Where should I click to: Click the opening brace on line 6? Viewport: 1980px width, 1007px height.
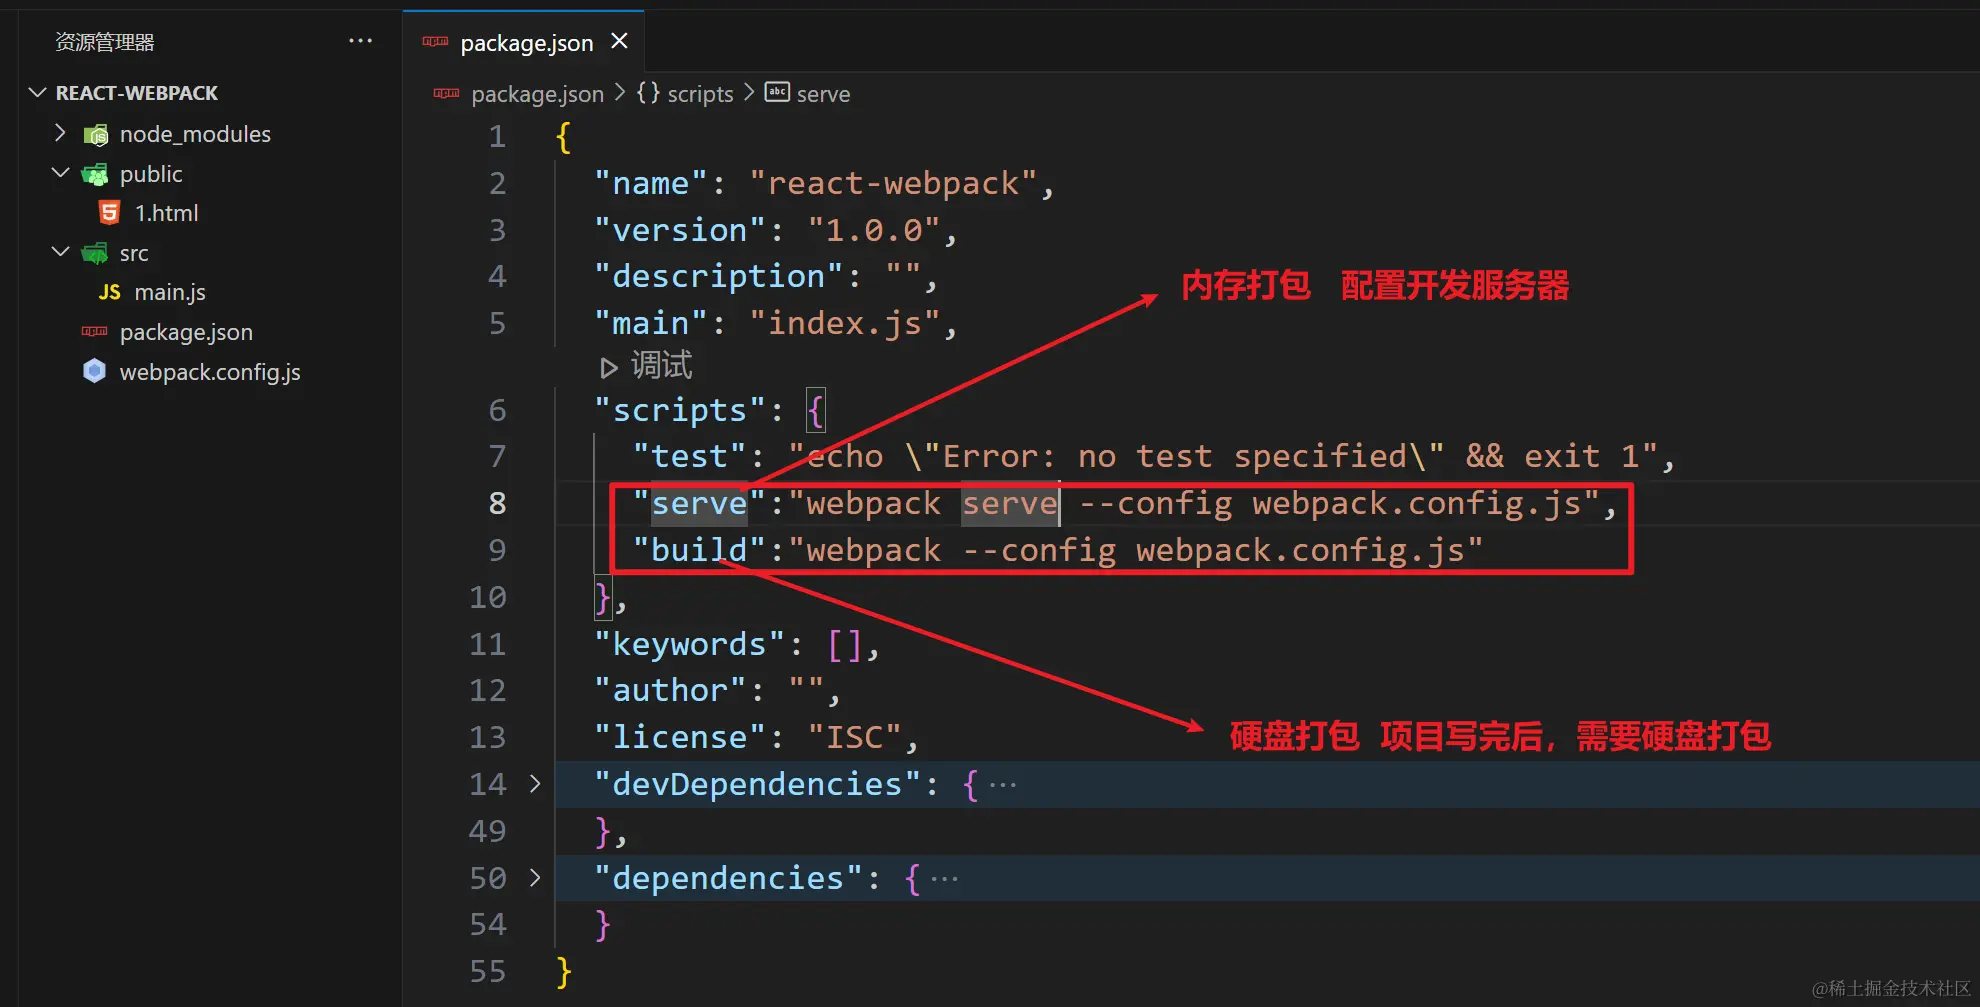pos(816,410)
